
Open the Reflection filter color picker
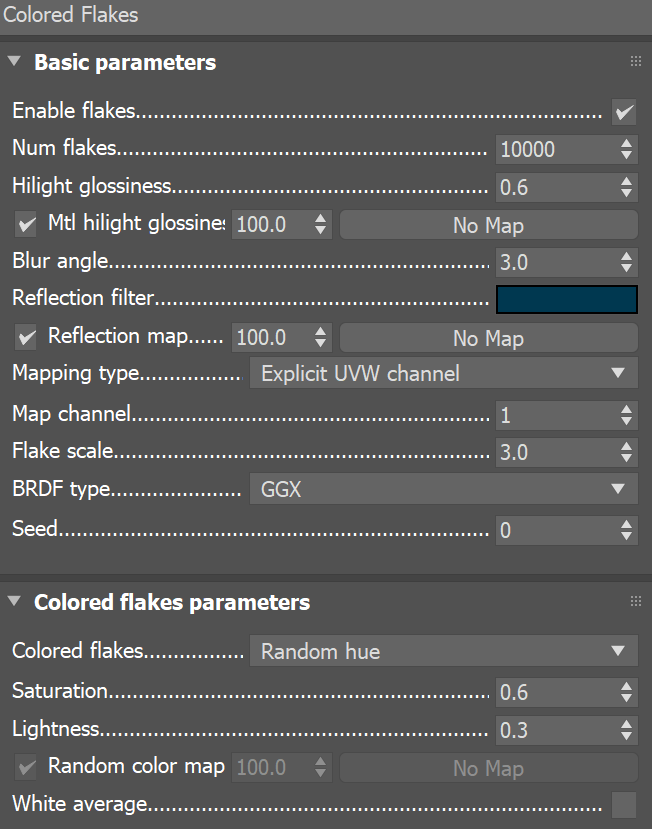tap(566, 299)
